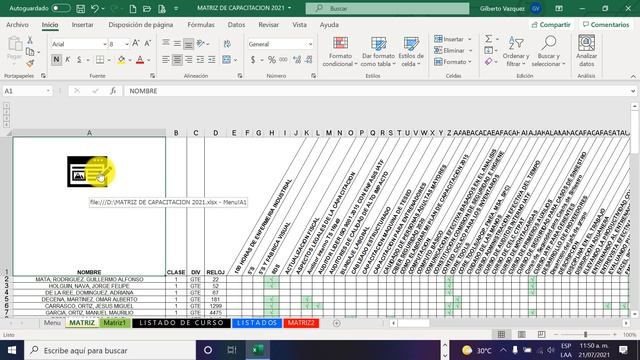Open the borders dropdown arrow
The height and width of the screenshot is (360, 640).
(x=109, y=60)
